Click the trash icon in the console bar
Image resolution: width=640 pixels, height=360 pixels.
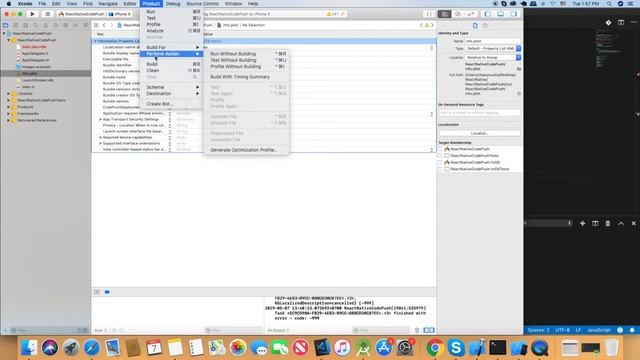[417, 330]
